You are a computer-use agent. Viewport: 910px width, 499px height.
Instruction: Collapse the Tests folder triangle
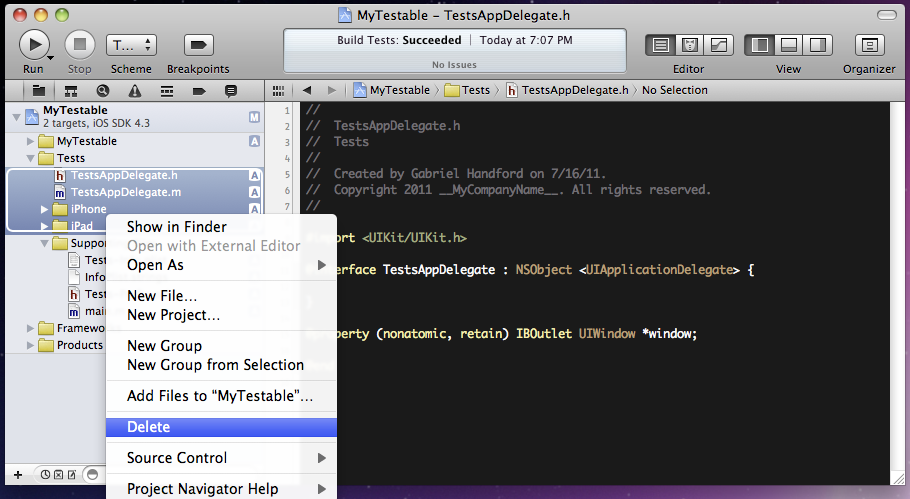(30, 158)
